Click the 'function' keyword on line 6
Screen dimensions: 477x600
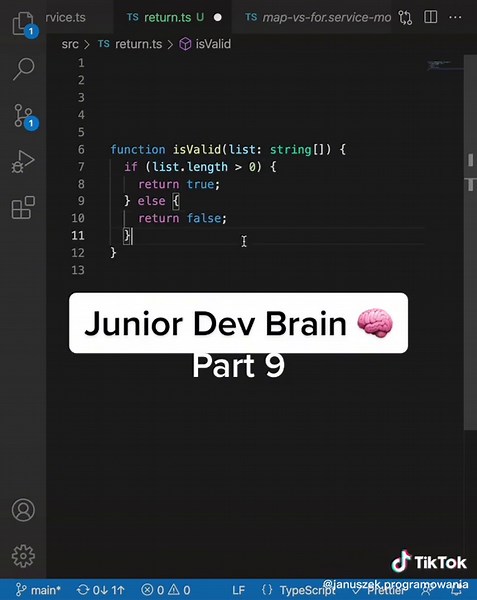(138, 149)
